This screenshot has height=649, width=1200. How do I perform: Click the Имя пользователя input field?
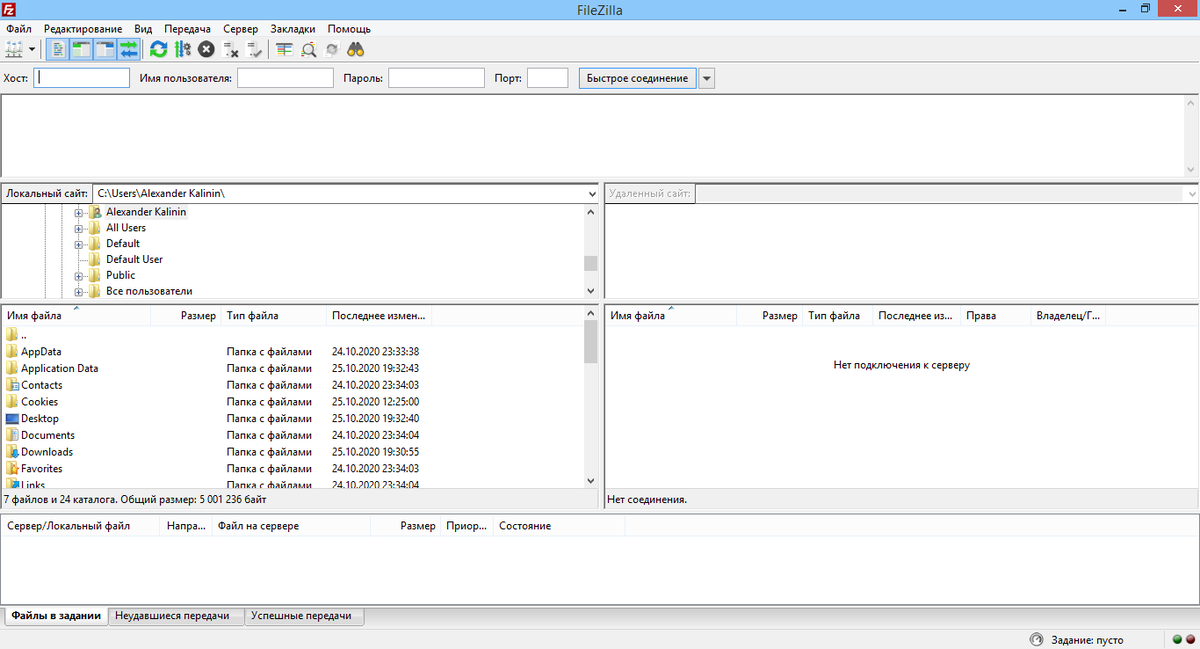[x=285, y=78]
